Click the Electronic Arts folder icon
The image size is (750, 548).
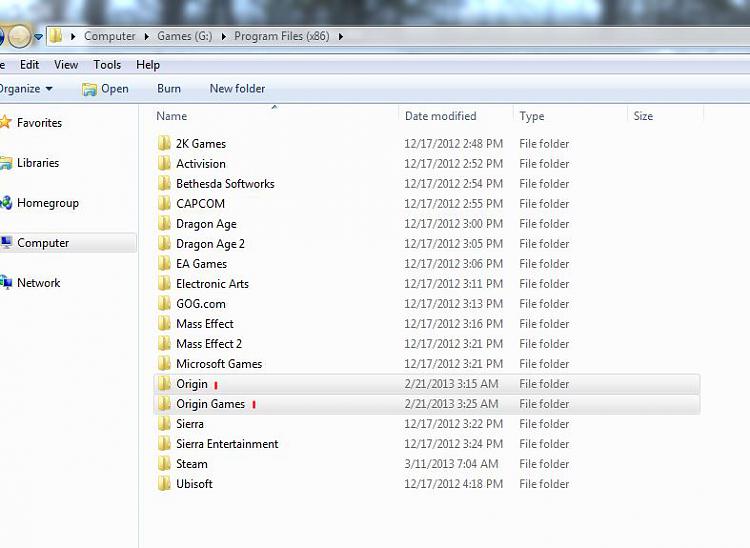tap(164, 284)
